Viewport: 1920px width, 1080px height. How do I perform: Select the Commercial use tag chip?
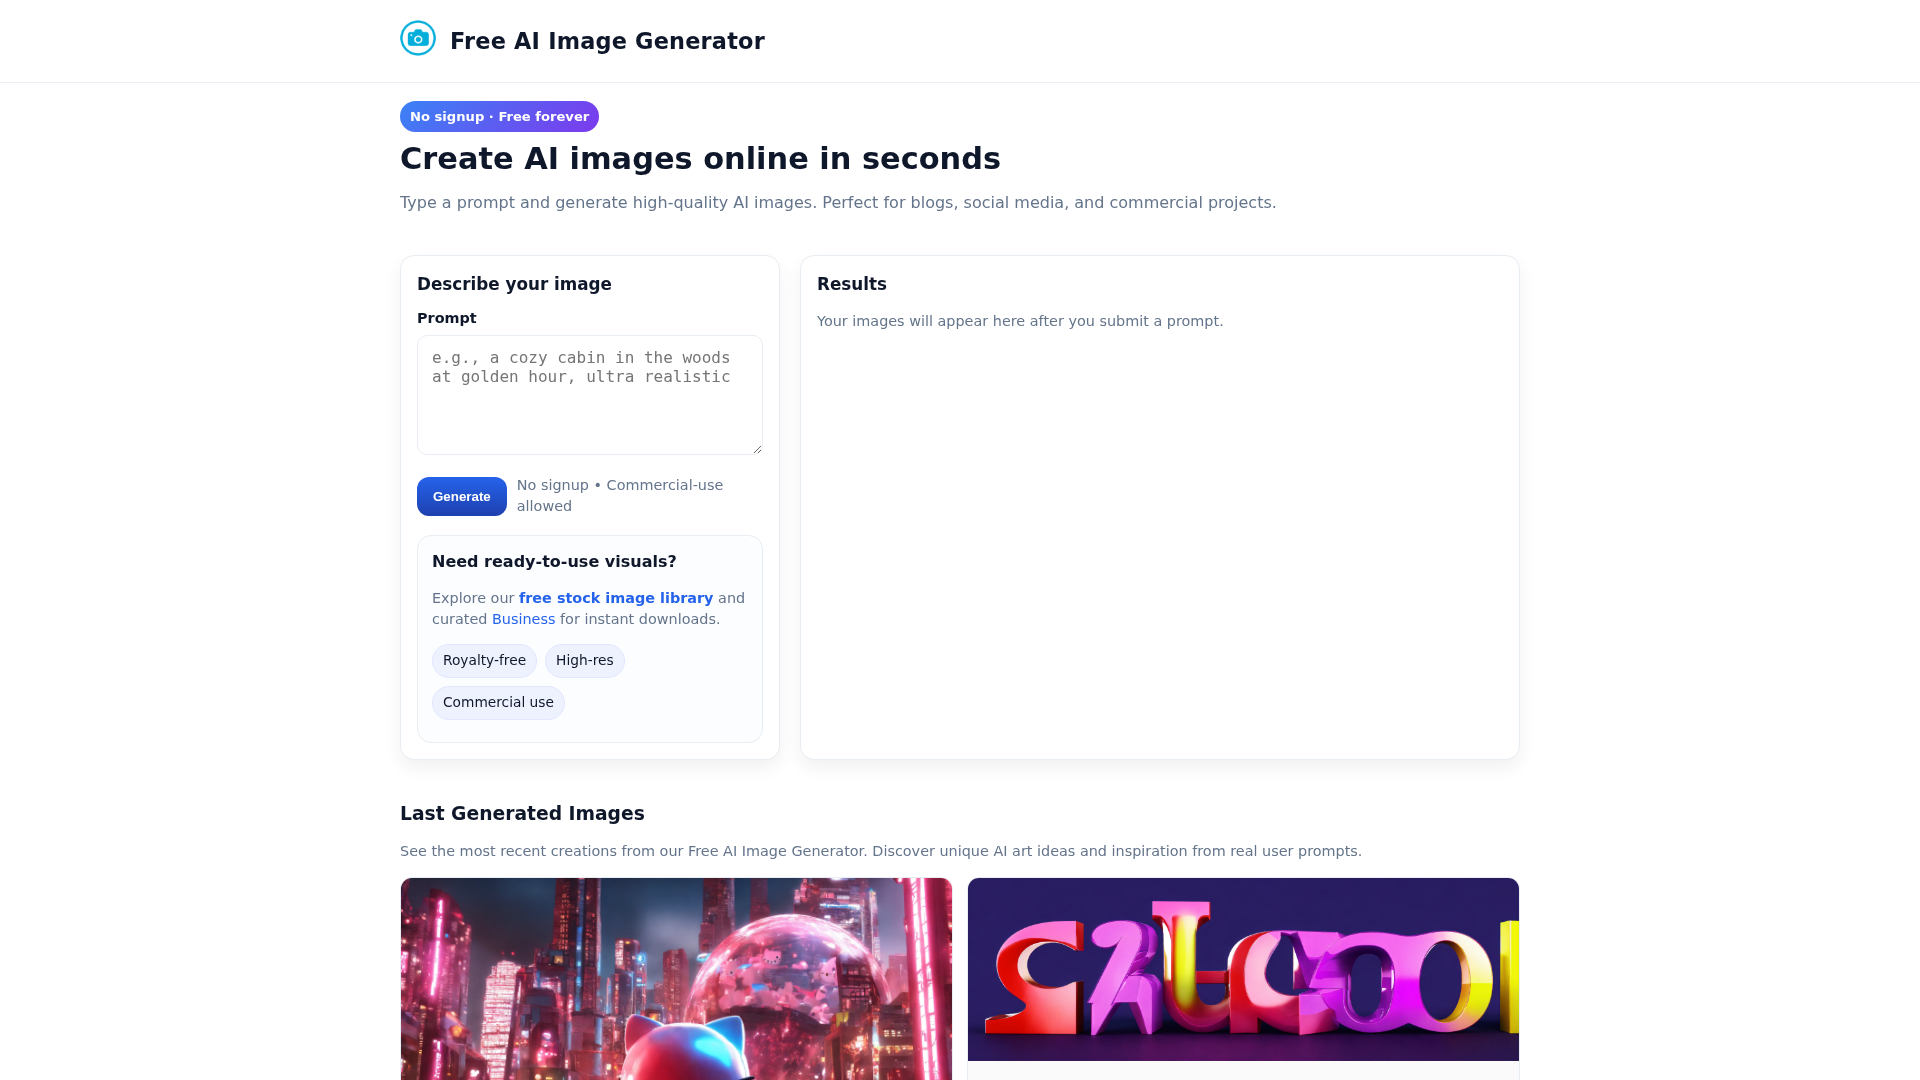pos(498,703)
